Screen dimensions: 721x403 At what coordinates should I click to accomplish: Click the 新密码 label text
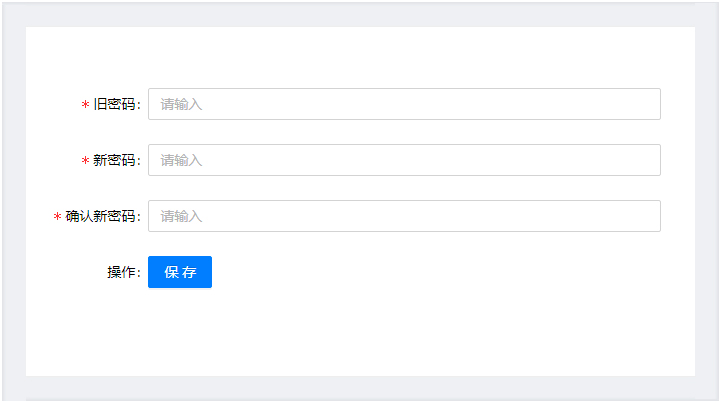pos(114,160)
